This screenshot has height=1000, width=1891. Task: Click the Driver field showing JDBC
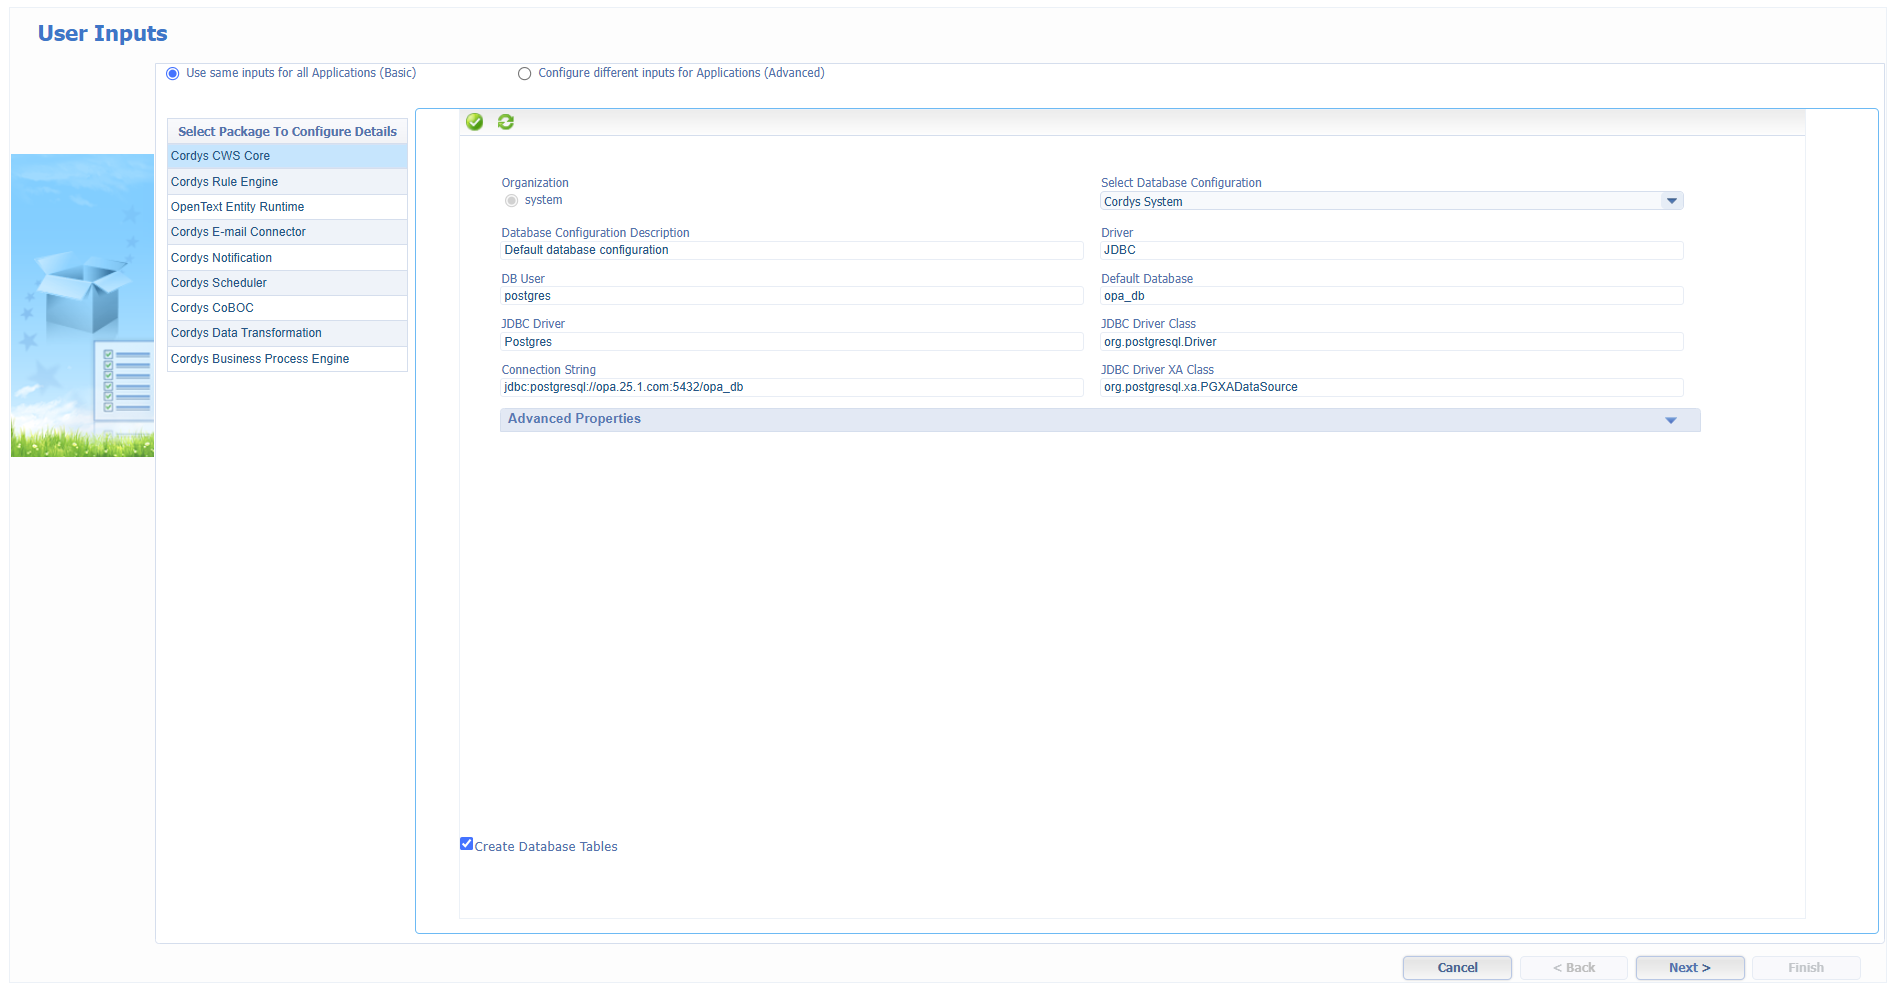[1391, 251]
